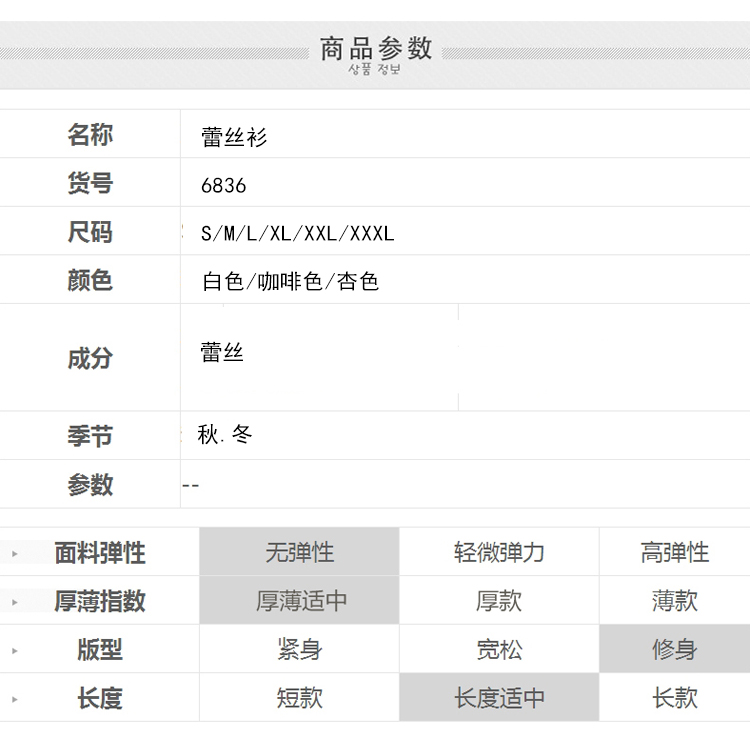Click the small triangle beside 长度

pyautogui.click(x=15, y=699)
